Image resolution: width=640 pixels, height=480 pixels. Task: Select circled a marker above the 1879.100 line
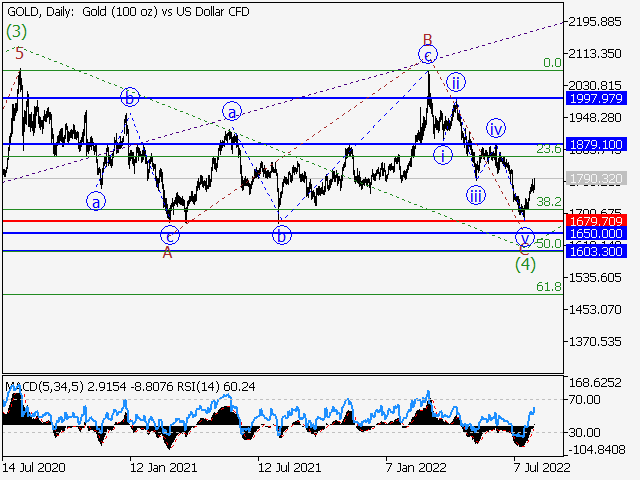point(232,112)
